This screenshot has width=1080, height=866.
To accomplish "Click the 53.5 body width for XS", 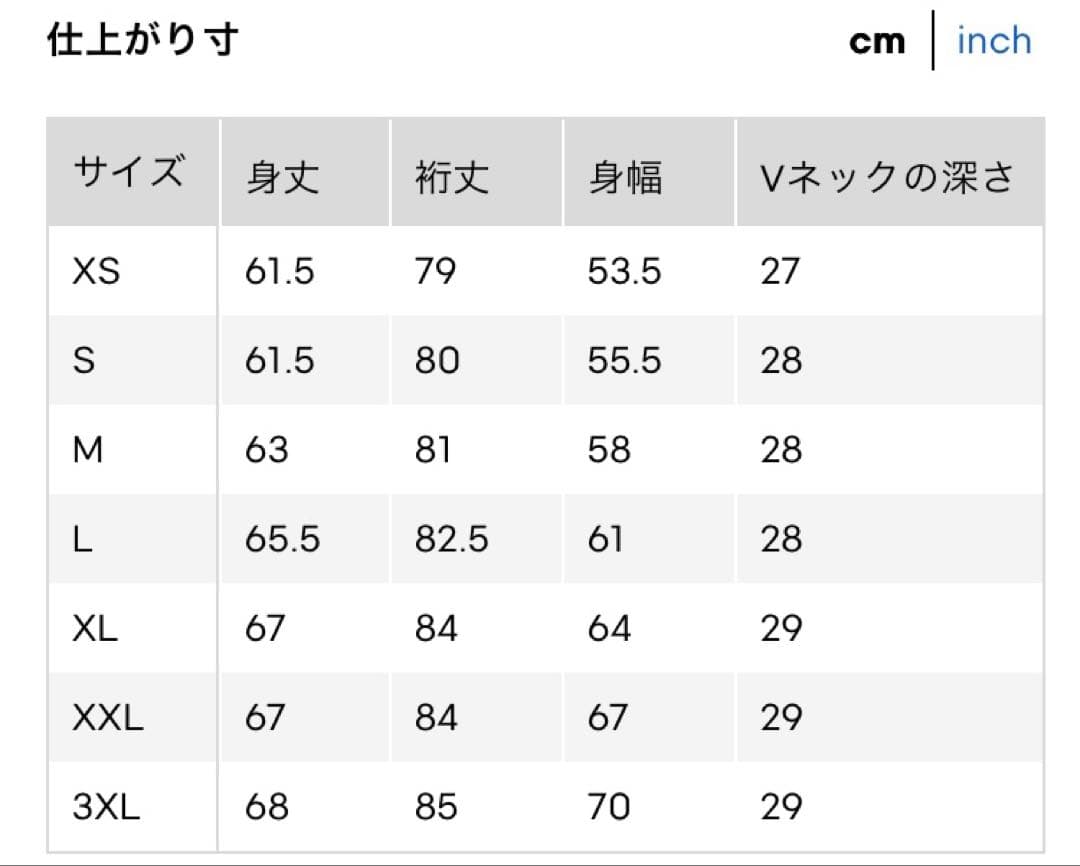I will coord(624,271).
